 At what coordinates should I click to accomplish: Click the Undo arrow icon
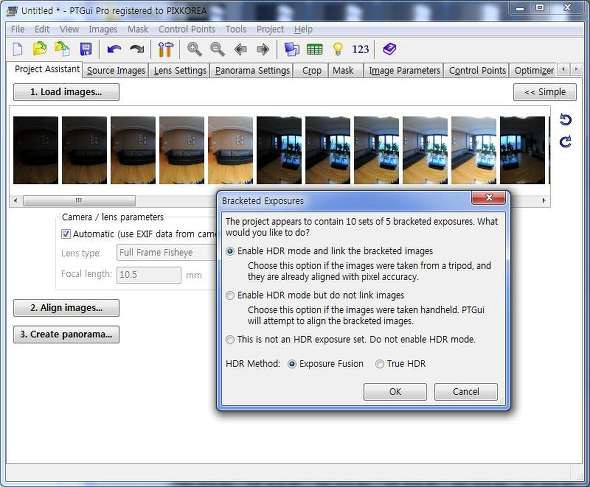pyautogui.click(x=114, y=49)
